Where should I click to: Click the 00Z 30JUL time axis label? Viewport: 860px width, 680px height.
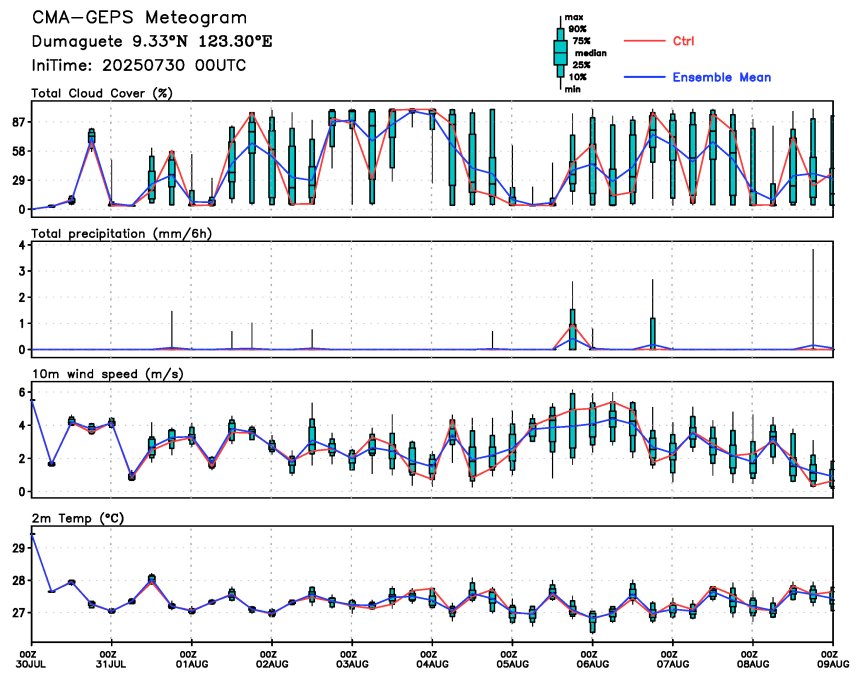[32, 659]
